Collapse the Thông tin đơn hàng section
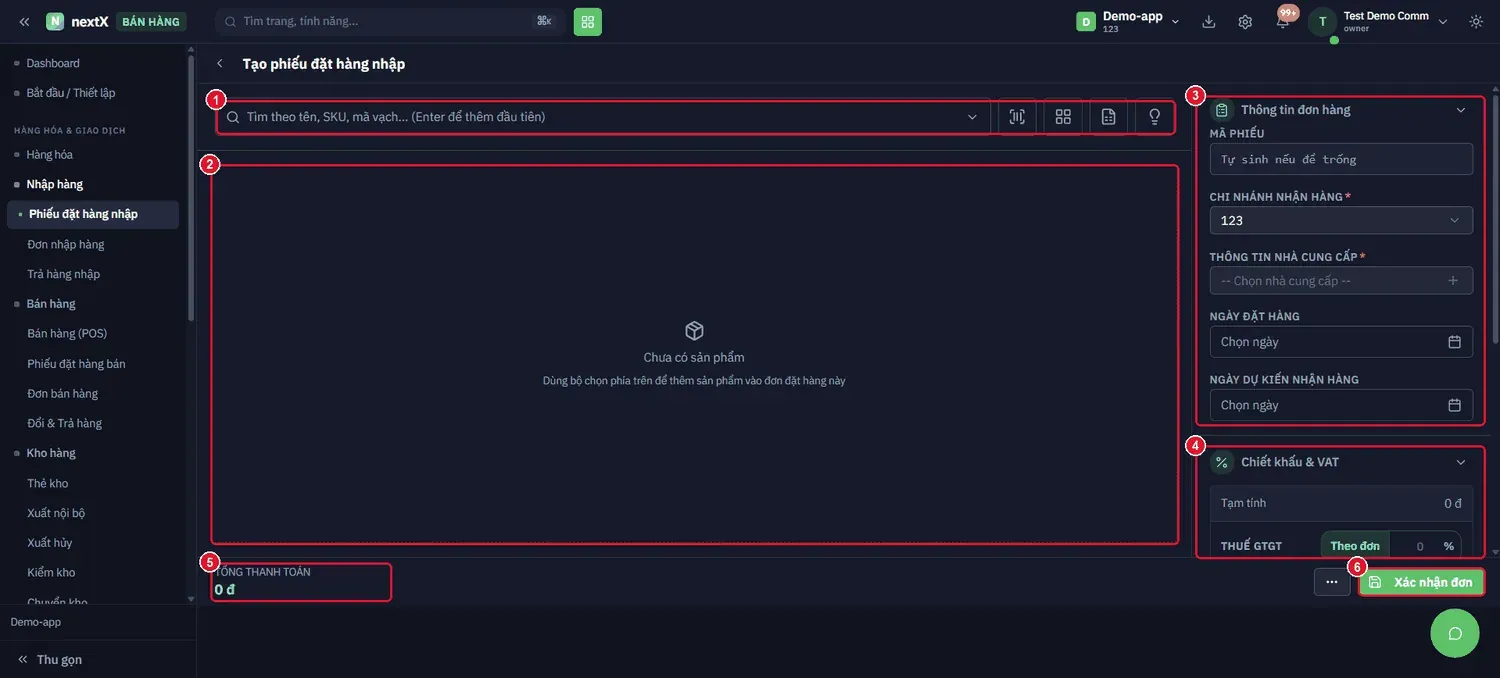Screen dimensions: 1500x678 point(1461,110)
